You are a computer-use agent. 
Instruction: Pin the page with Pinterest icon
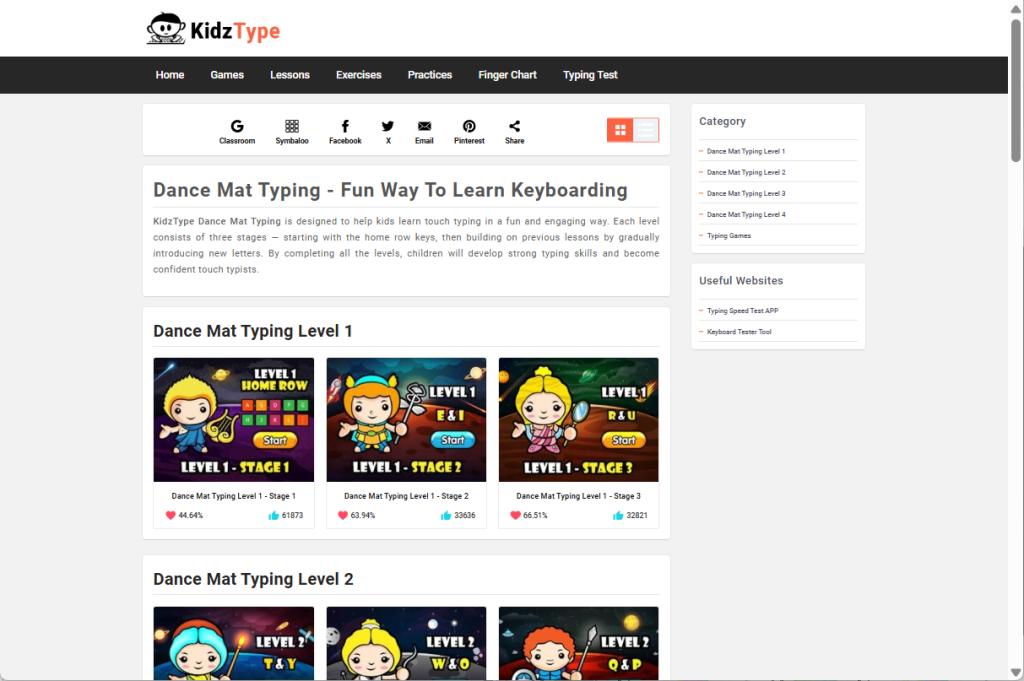pyautogui.click(x=469, y=127)
